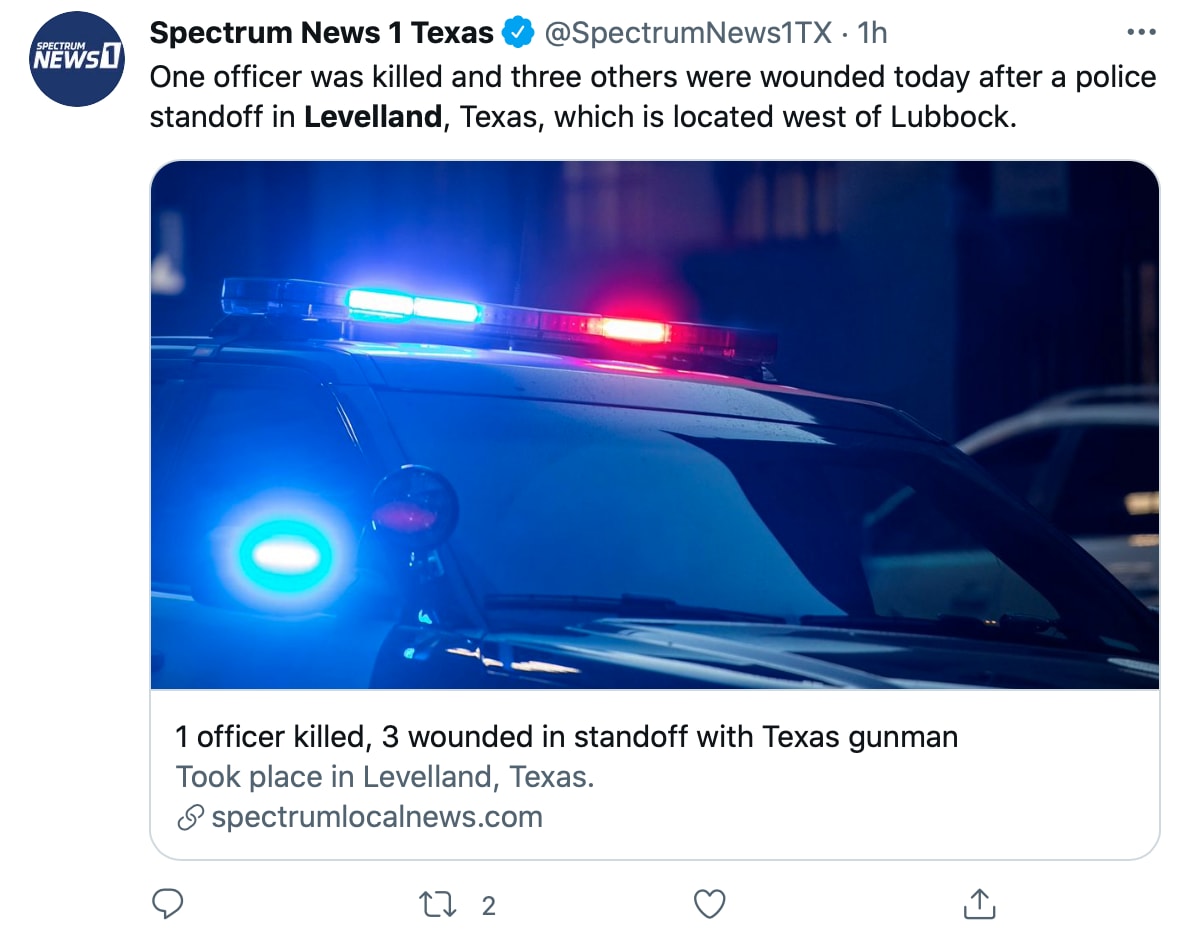Viewport: 1188px width, 938px height.
Task: Visit the spectrumlocalnews.com link
Action: point(377,817)
